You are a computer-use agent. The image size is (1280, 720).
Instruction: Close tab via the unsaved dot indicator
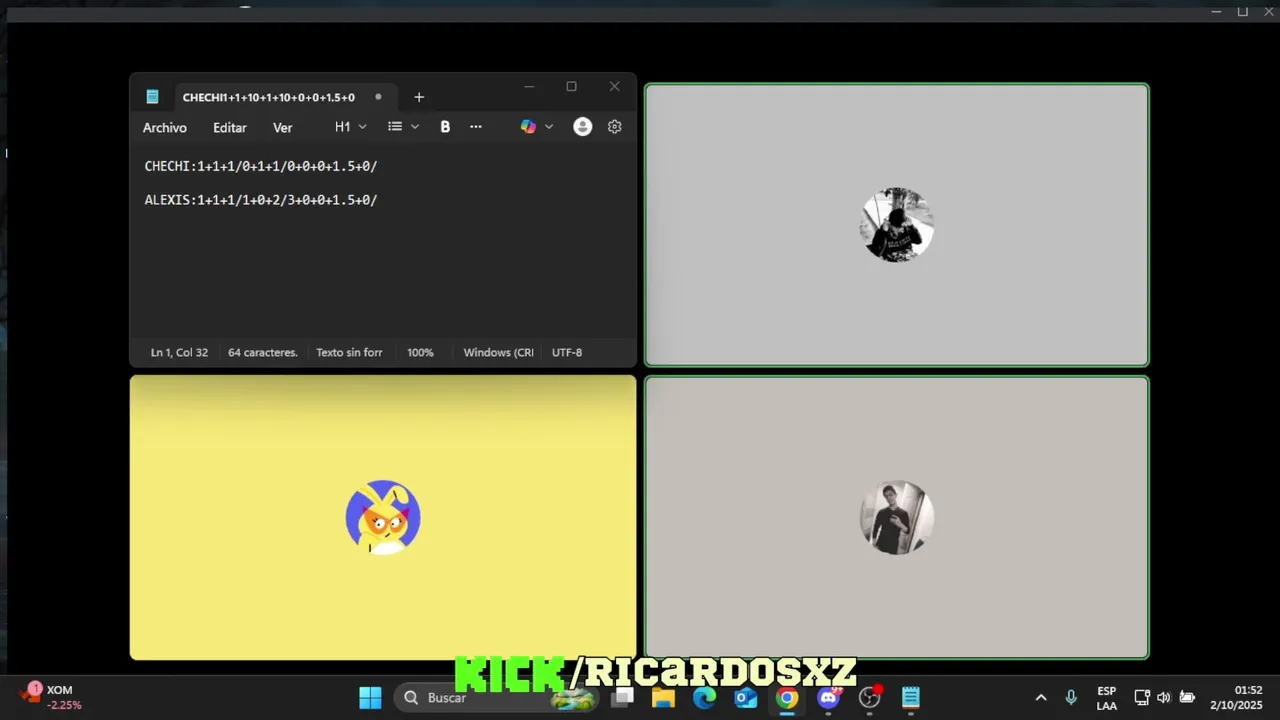click(x=378, y=97)
